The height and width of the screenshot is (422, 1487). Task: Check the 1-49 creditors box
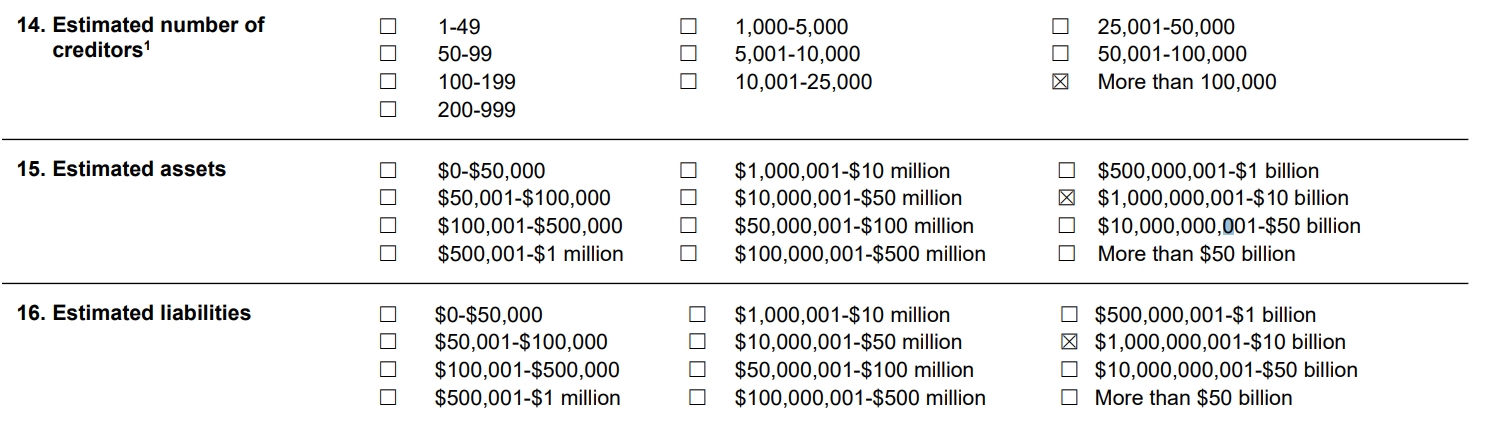(387, 27)
